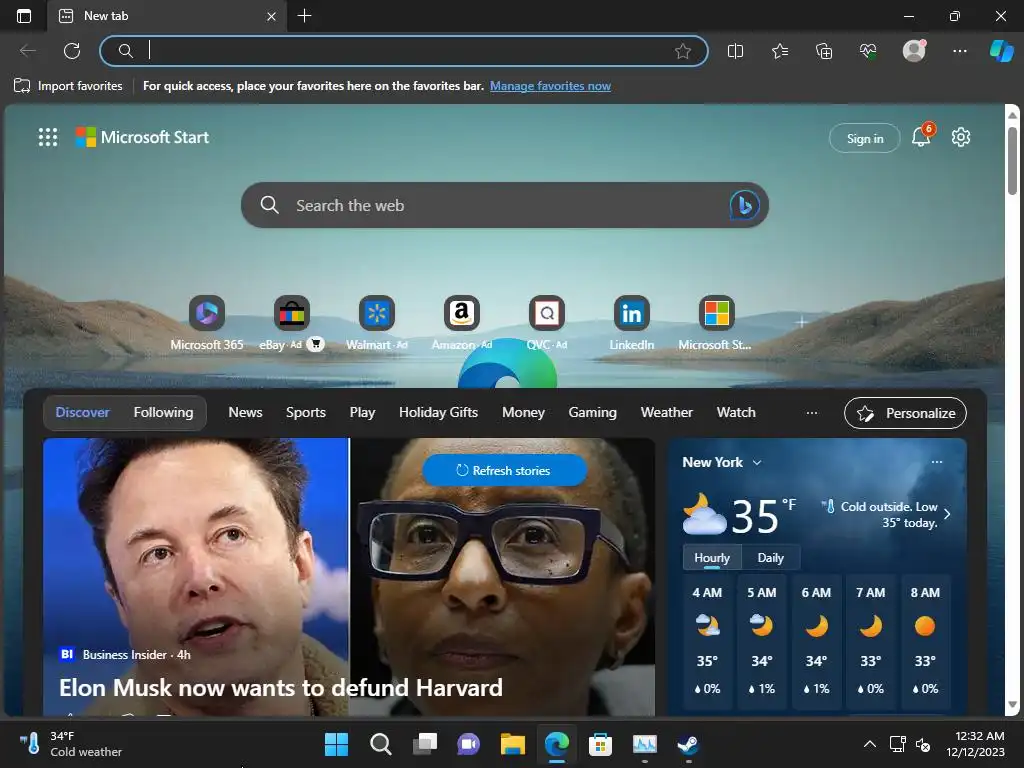Select the Following feed tab
Screen dimensions: 1024x768
click(163, 412)
